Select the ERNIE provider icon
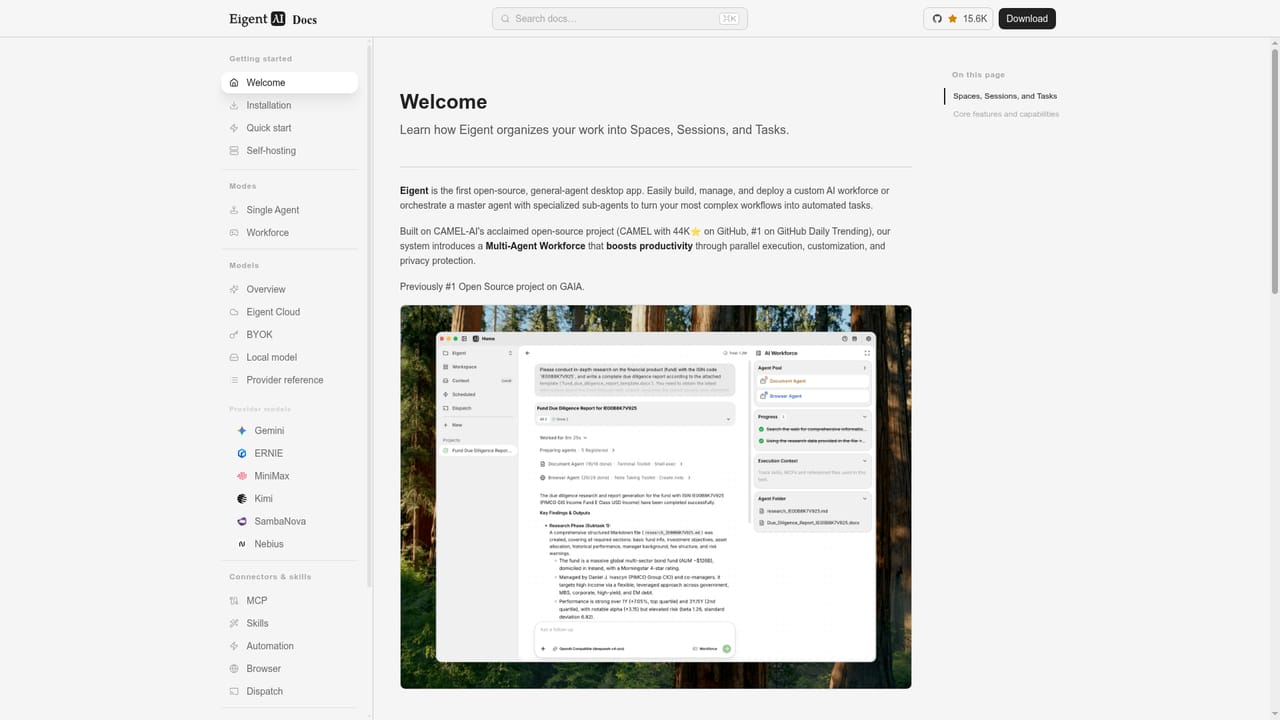Screen dimensions: 1280x720 coord(241,454)
